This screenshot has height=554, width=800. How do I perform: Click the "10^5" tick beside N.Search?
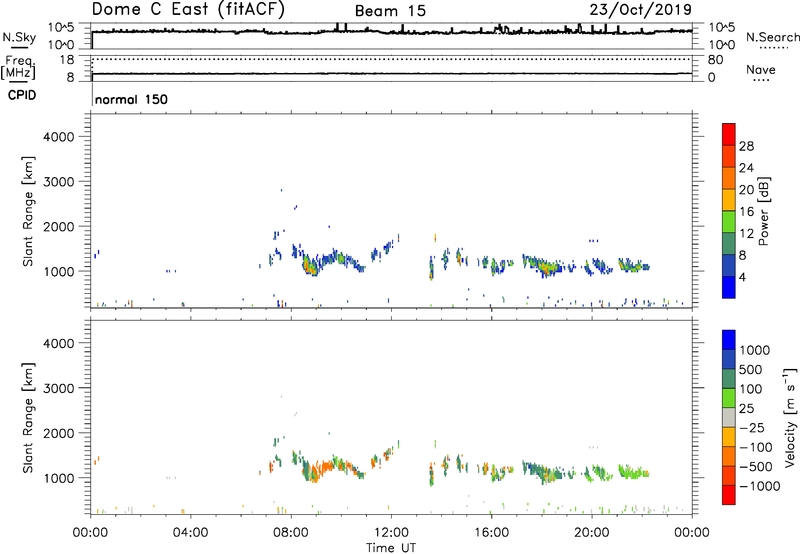pyautogui.click(x=722, y=28)
